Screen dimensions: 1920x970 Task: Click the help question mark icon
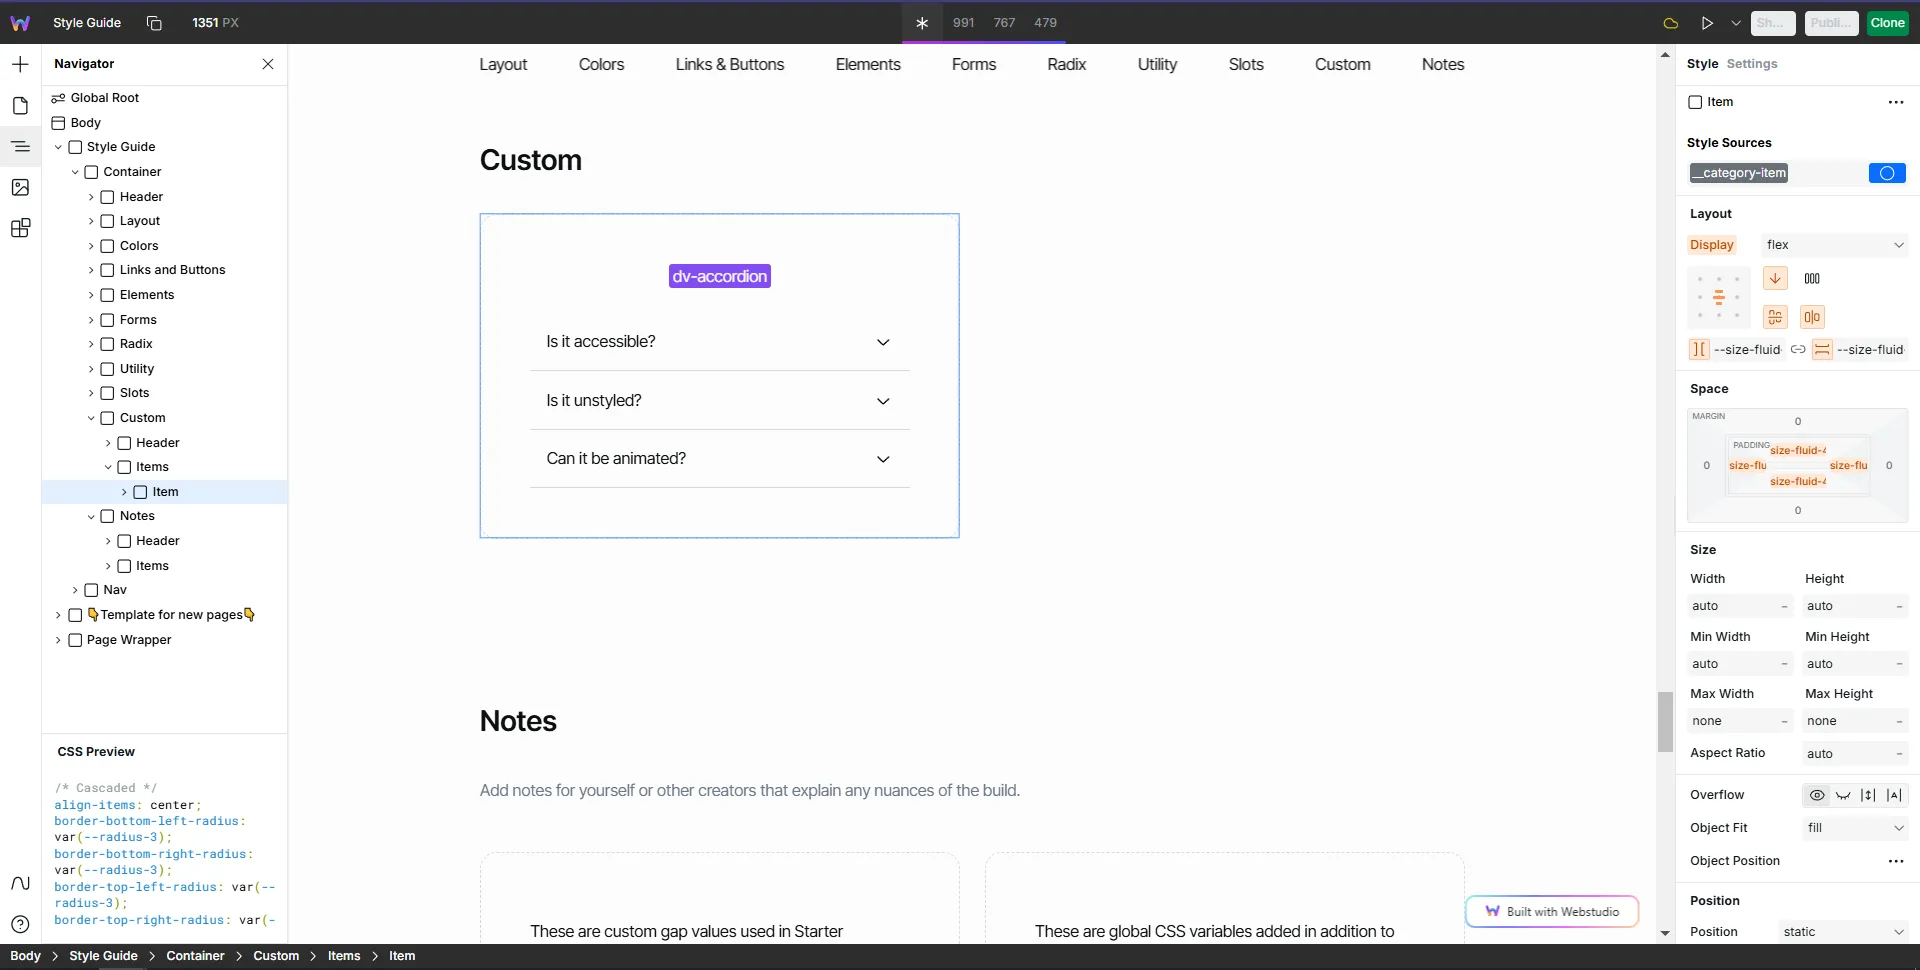[x=20, y=924]
